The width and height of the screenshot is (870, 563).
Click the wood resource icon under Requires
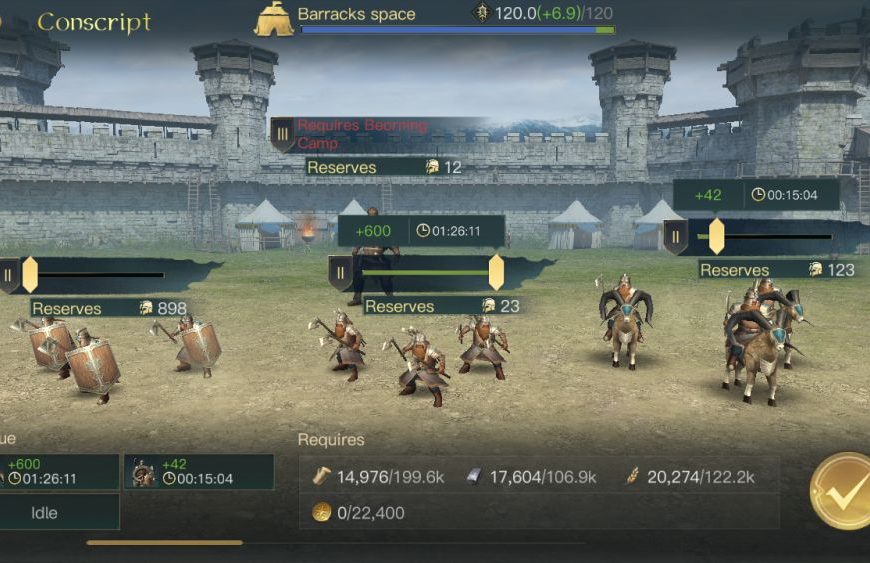[x=321, y=476]
